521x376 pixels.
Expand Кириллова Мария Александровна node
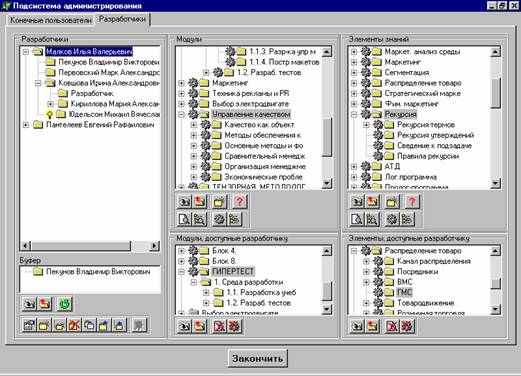pos(50,104)
